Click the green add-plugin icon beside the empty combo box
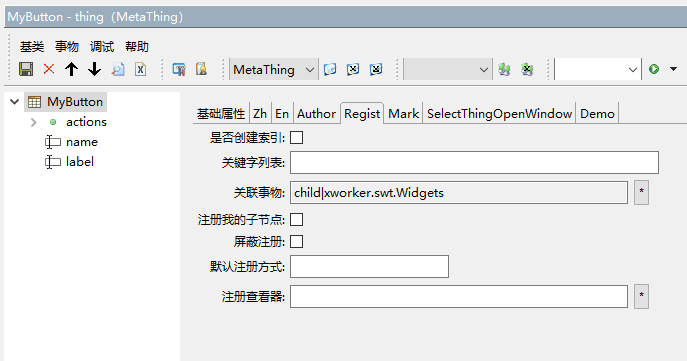 pos(504,69)
